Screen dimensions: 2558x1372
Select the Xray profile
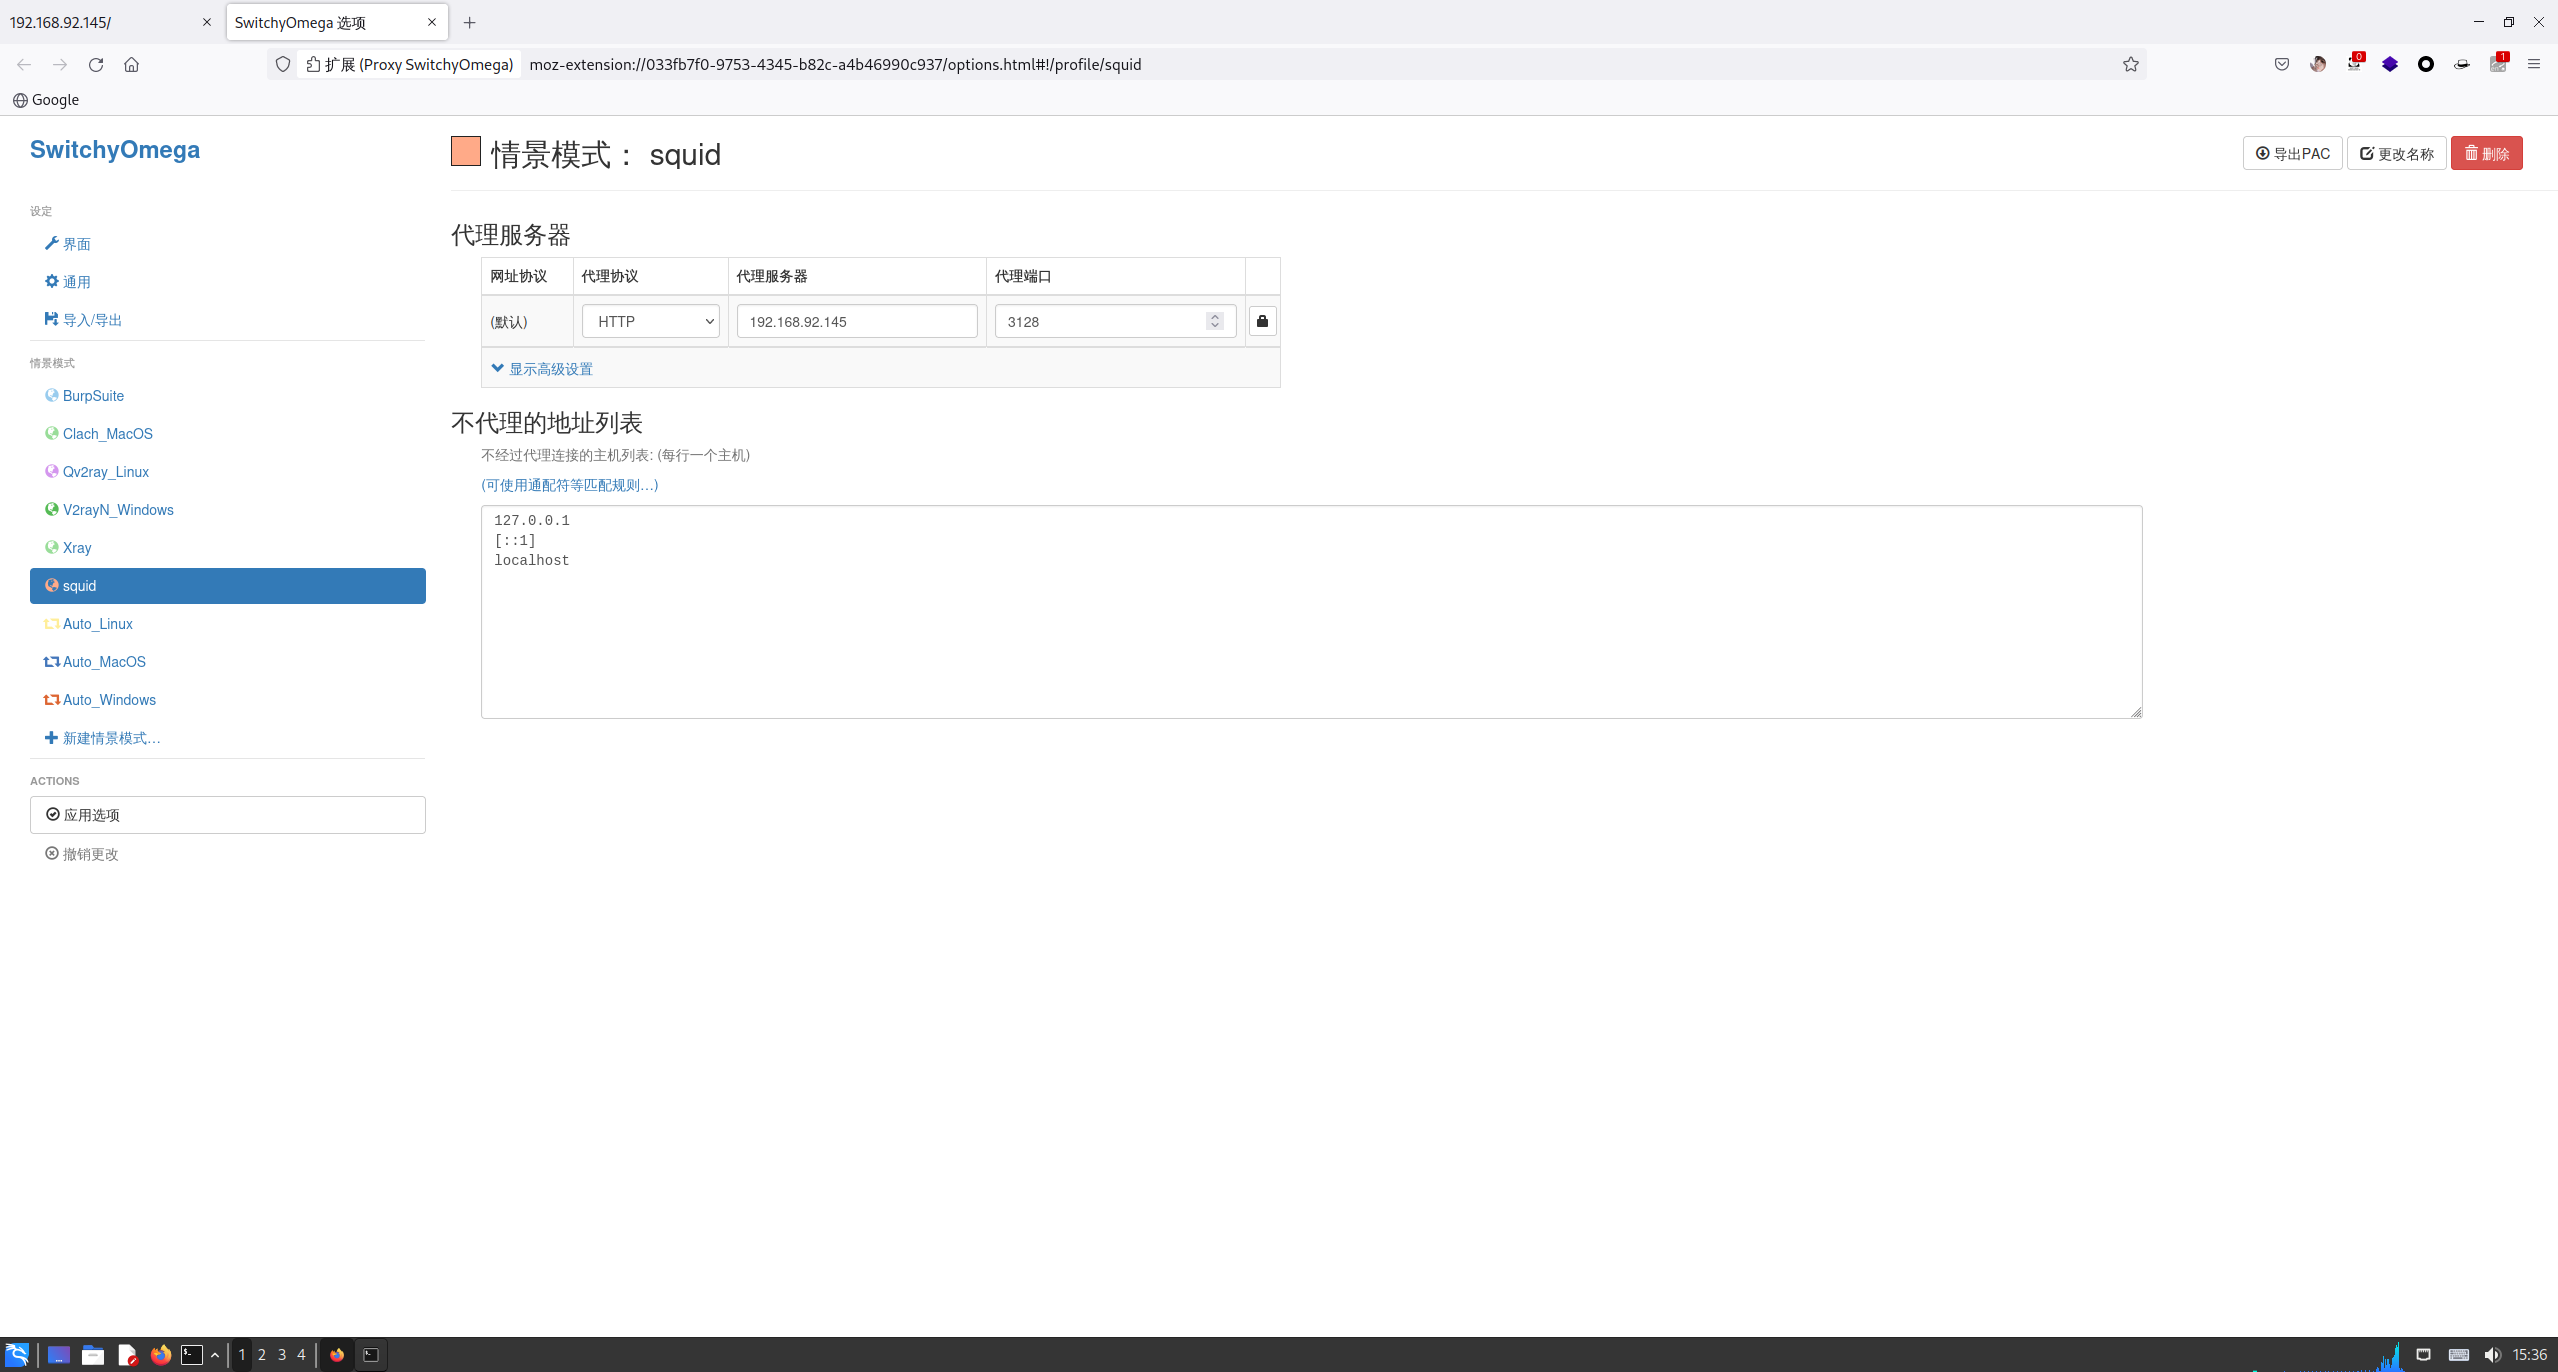68,548
